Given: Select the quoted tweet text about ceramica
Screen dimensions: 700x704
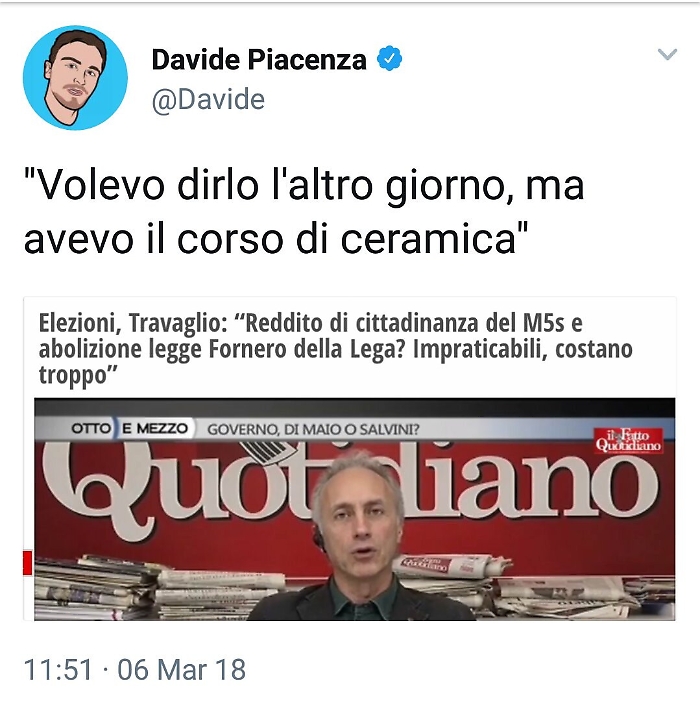Looking at the screenshot, I should [x=304, y=211].
